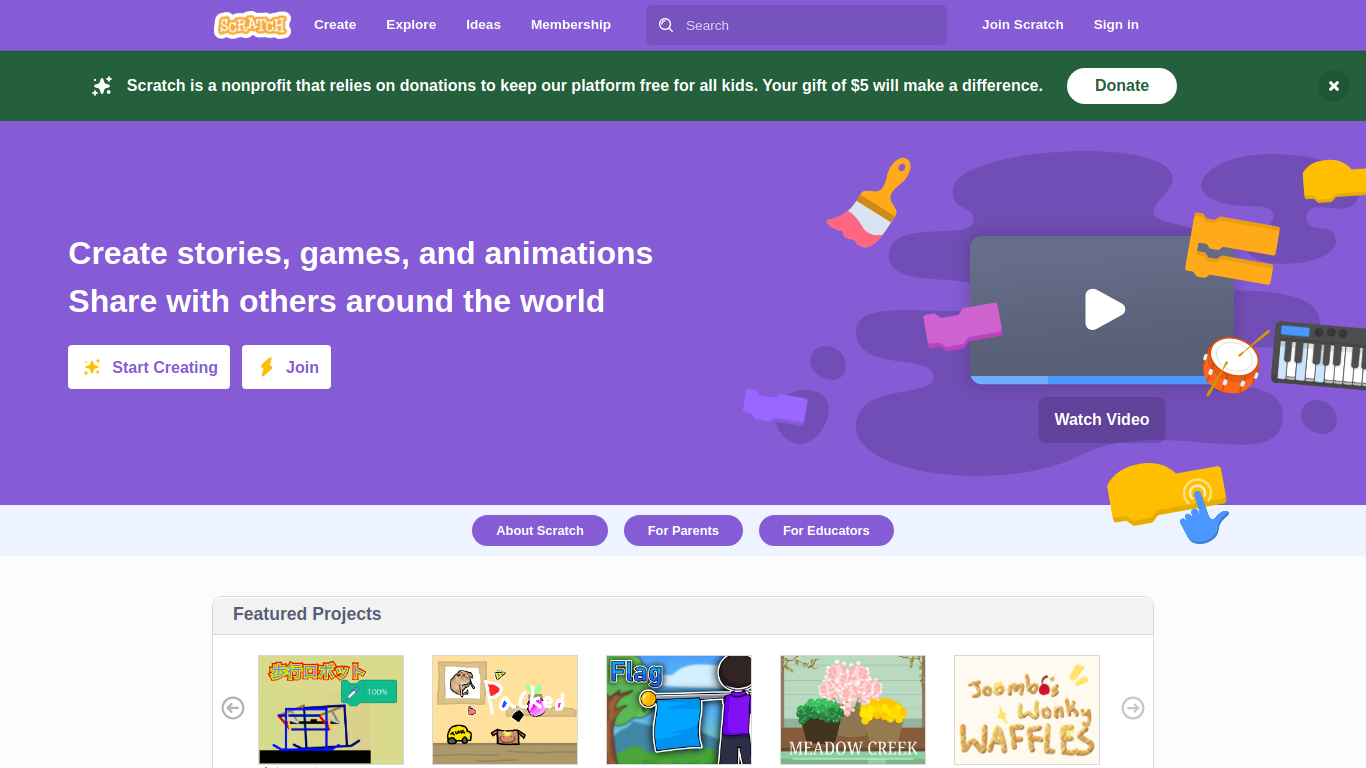
Task: Click the Donate button
Action: coord(1122,86)
